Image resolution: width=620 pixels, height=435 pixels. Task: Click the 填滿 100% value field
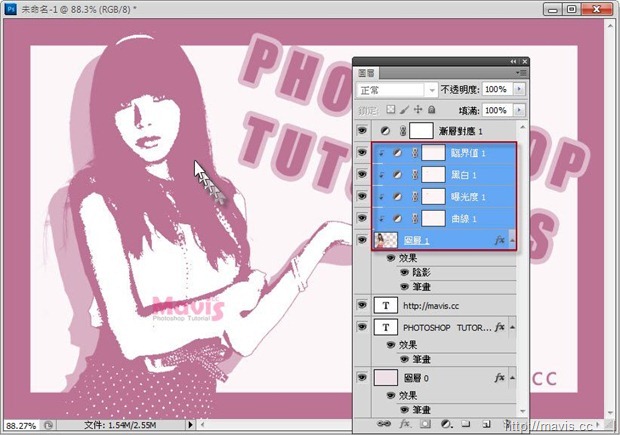497,110
